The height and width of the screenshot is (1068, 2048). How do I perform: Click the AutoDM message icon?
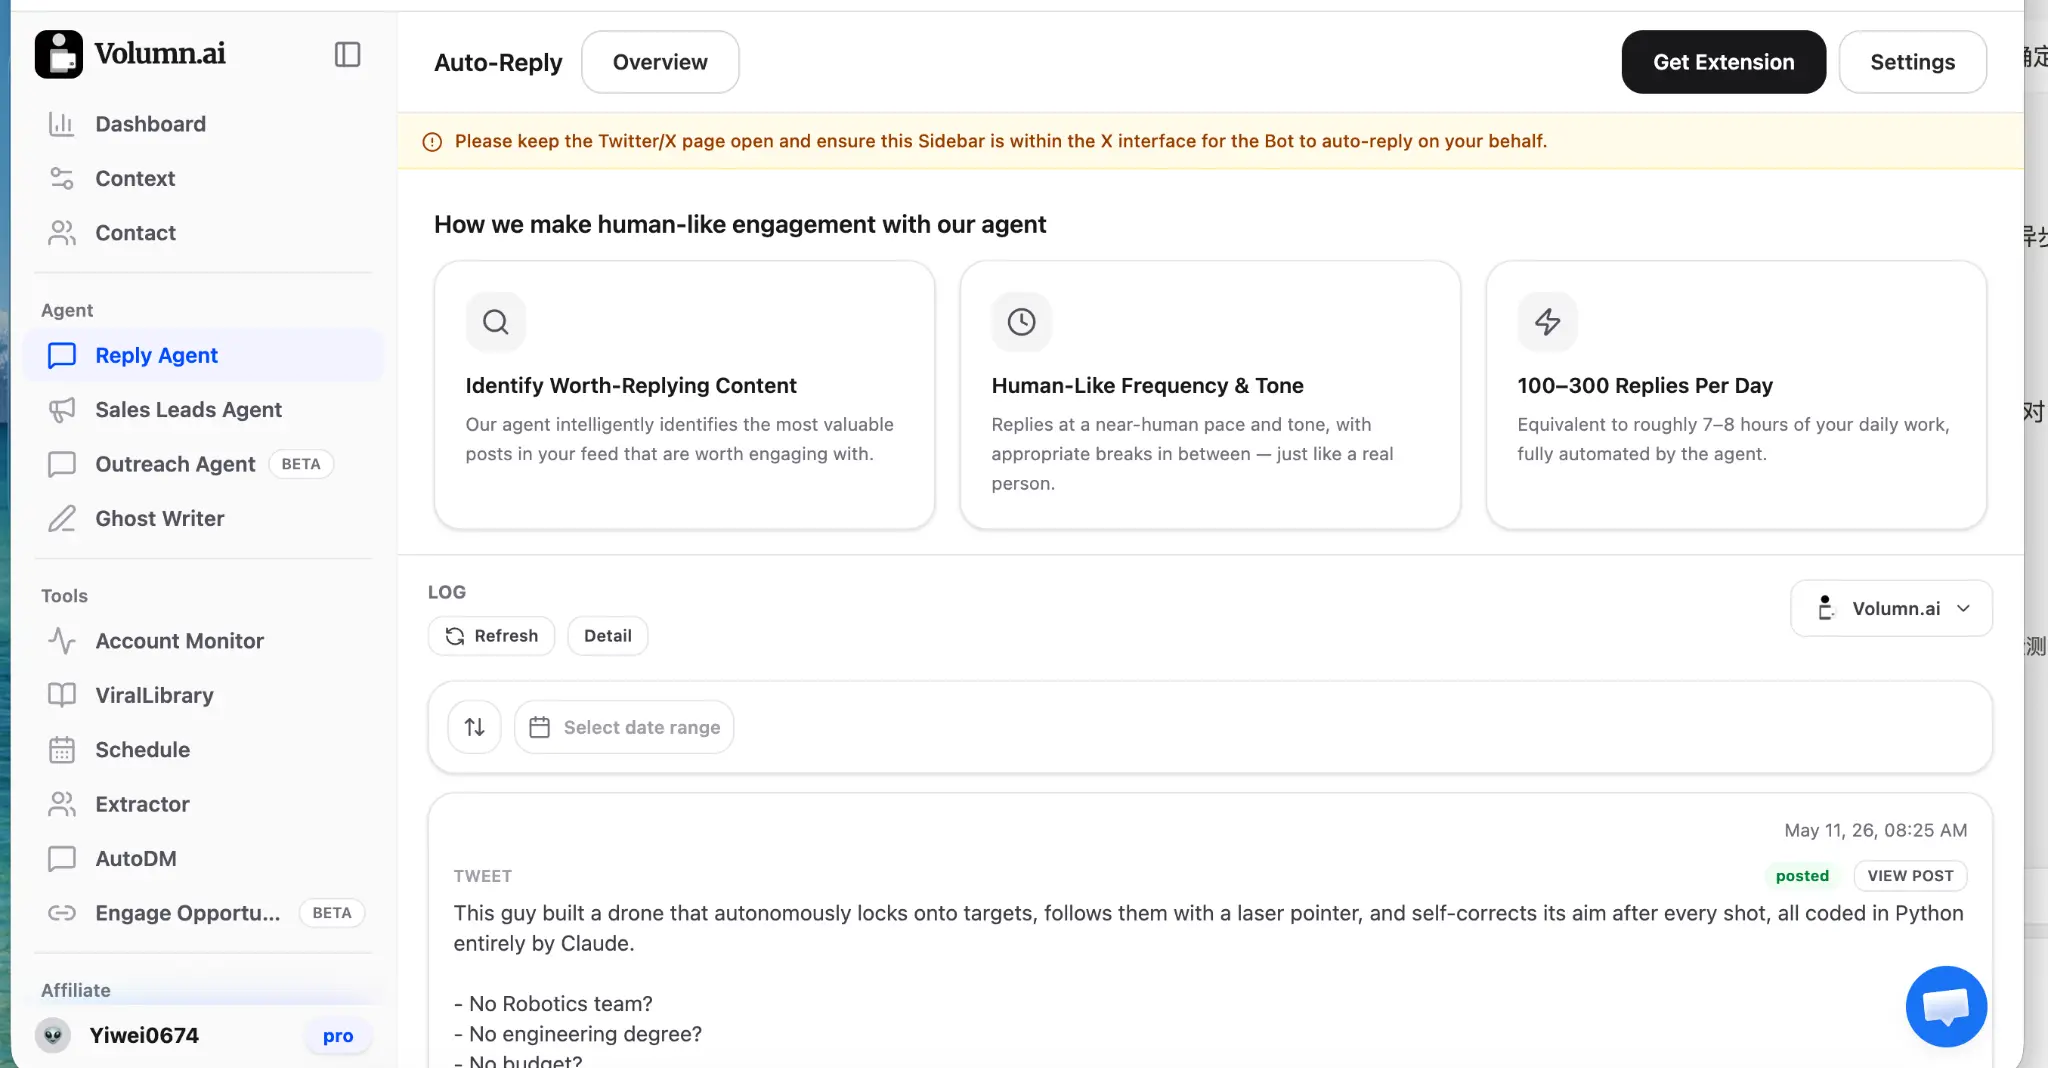coord(62,858)
